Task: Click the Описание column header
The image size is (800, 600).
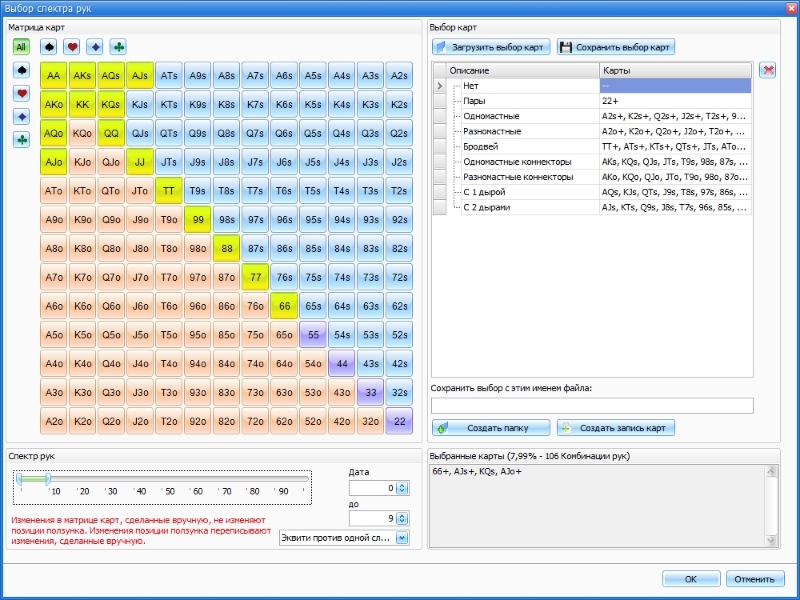Action: 523,70
